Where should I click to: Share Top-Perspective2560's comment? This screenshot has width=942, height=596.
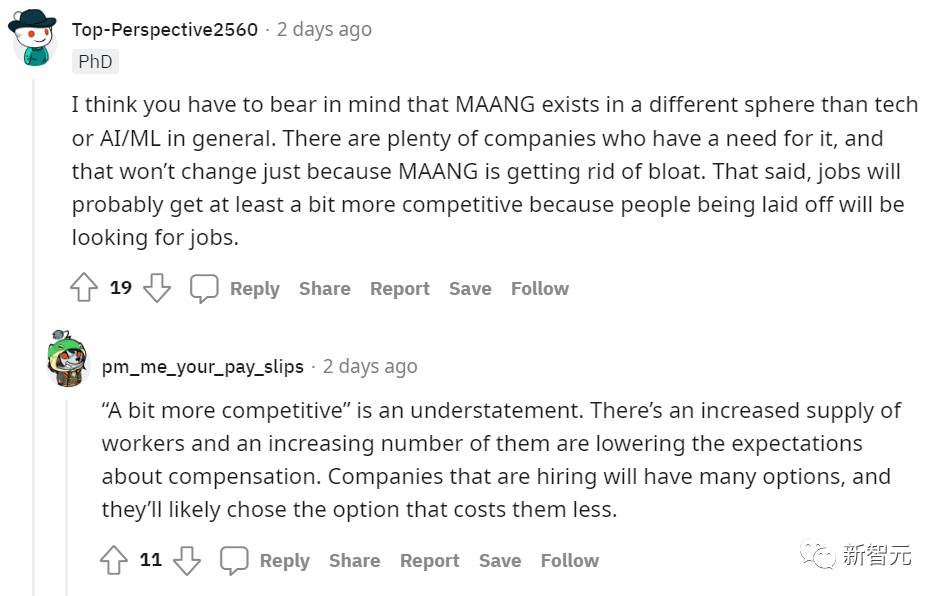[324, 289]
